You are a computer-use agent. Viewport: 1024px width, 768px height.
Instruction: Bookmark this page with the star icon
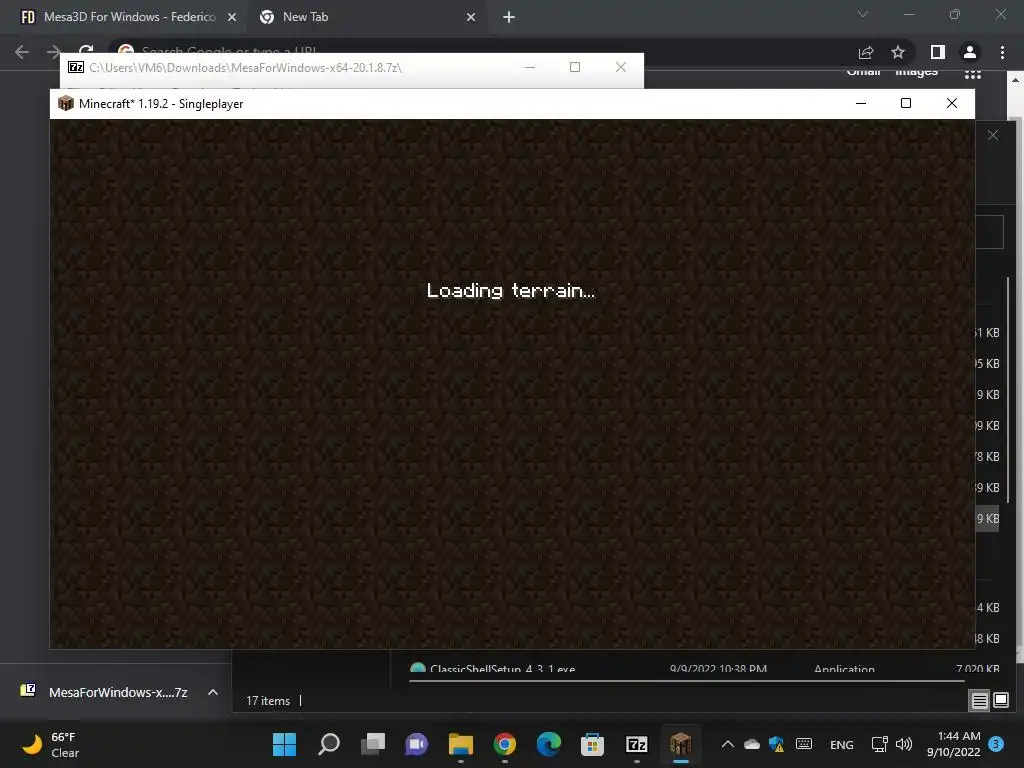coord(898,52)
